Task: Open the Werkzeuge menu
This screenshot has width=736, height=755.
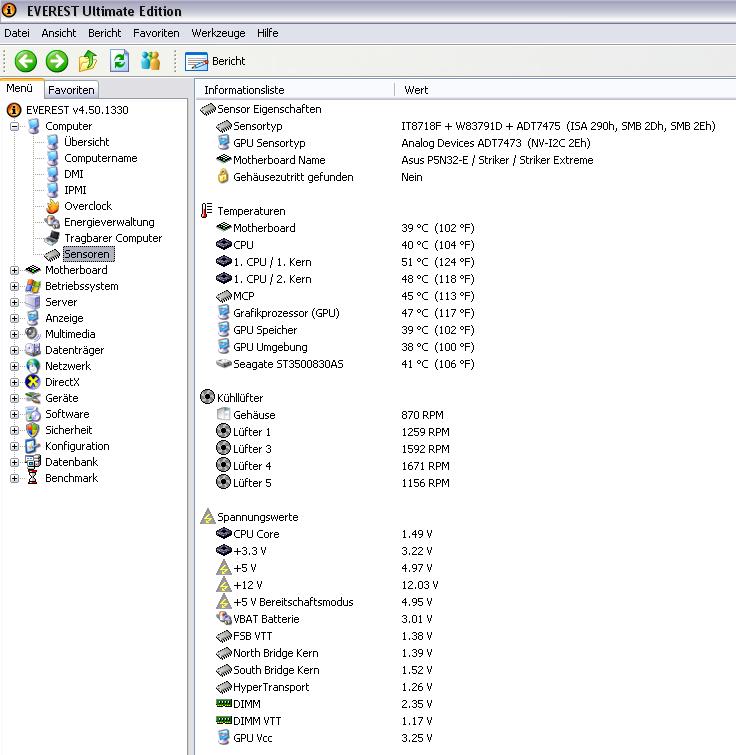Action: (218, 33)
